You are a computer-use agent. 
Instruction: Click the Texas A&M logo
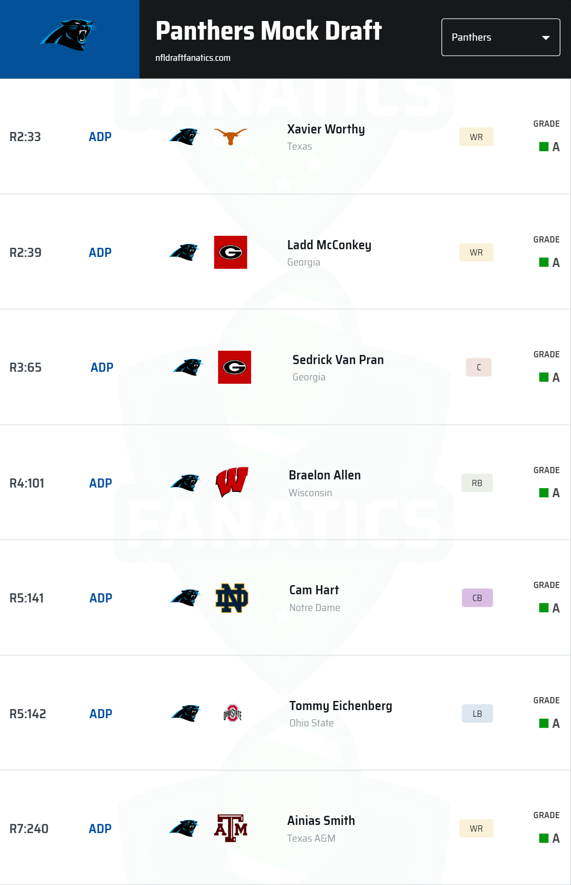[x=231, y=828]
